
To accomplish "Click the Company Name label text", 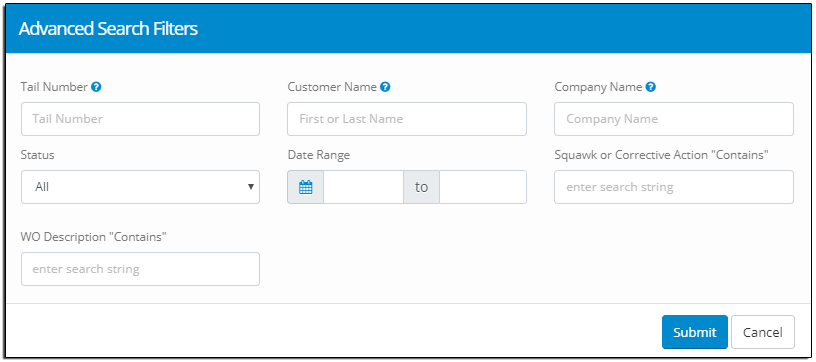I will coord(598,87).
